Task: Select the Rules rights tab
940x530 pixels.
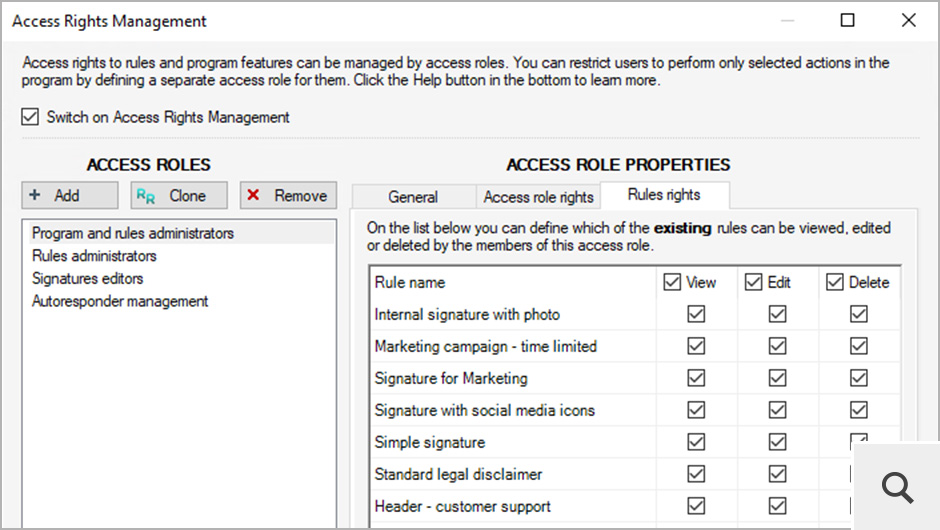Action: [x=664, y=194]
